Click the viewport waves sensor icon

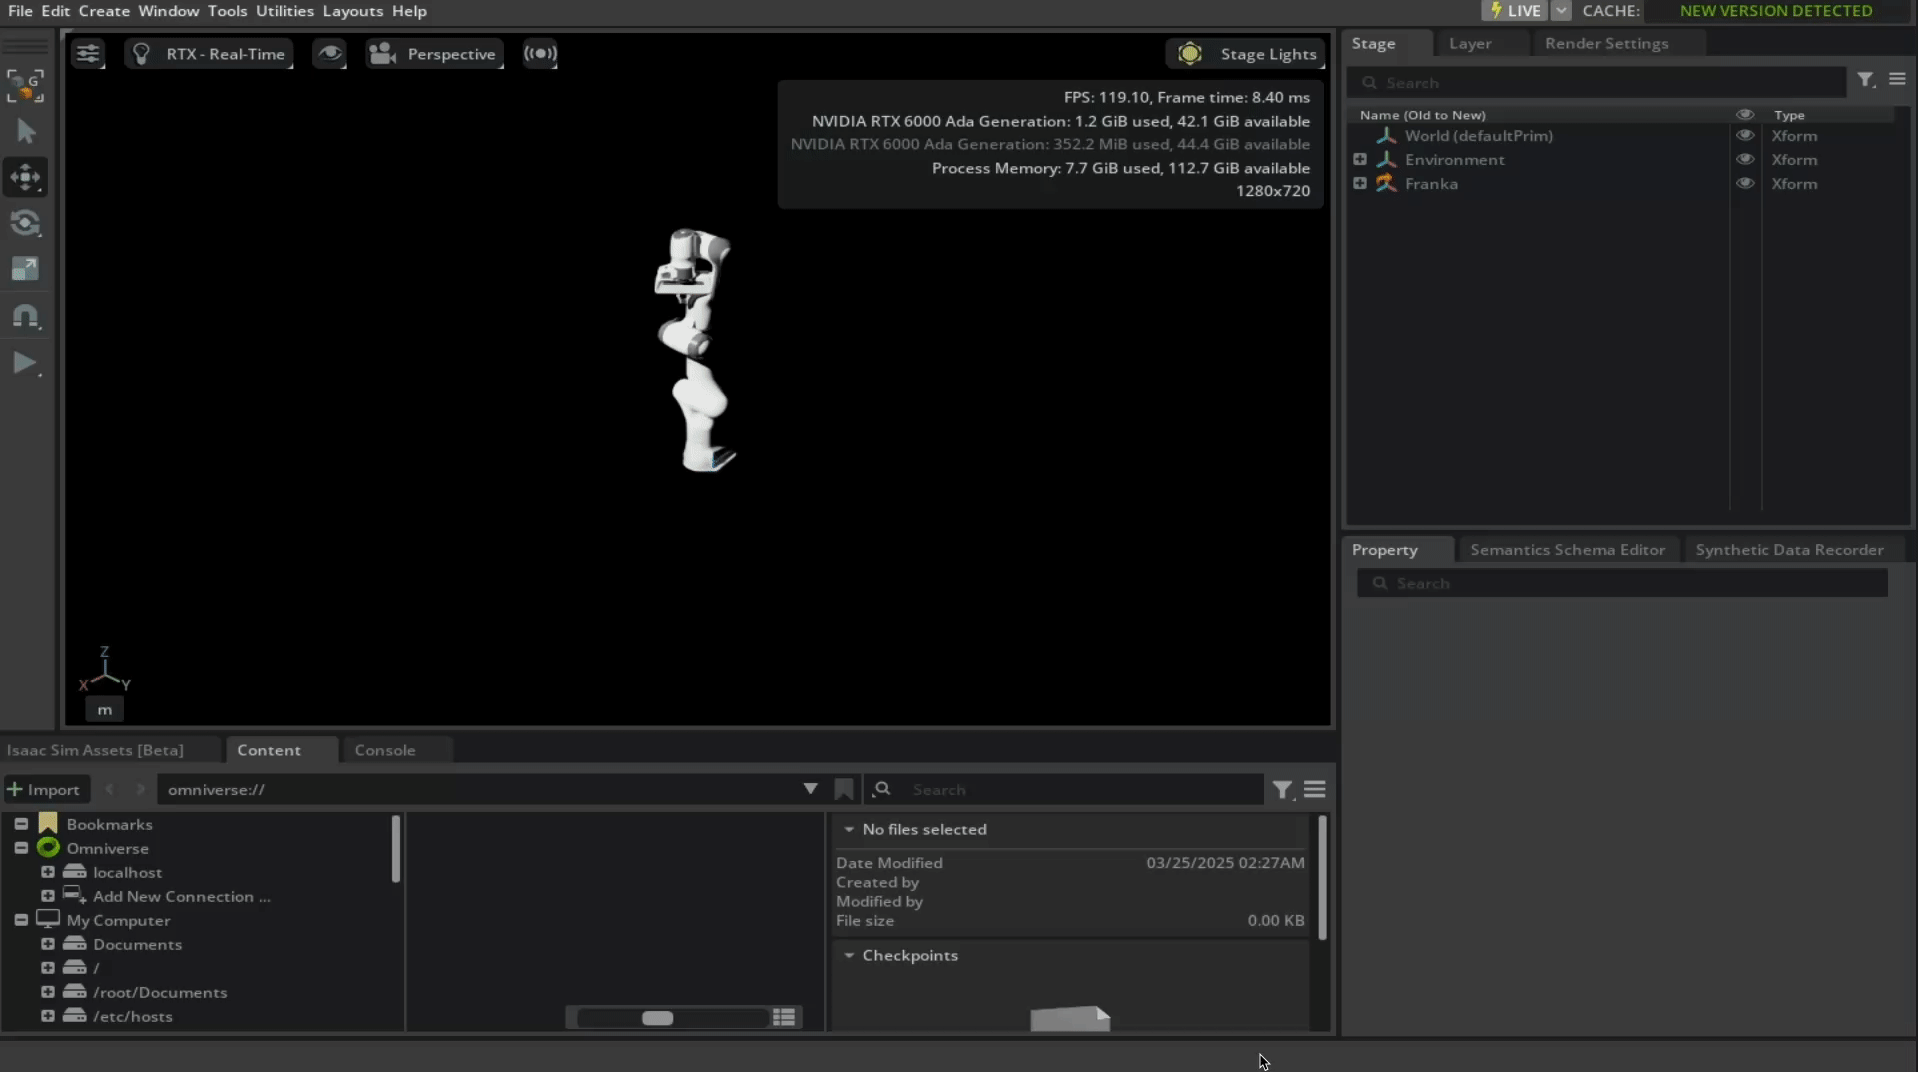point(540,54)
